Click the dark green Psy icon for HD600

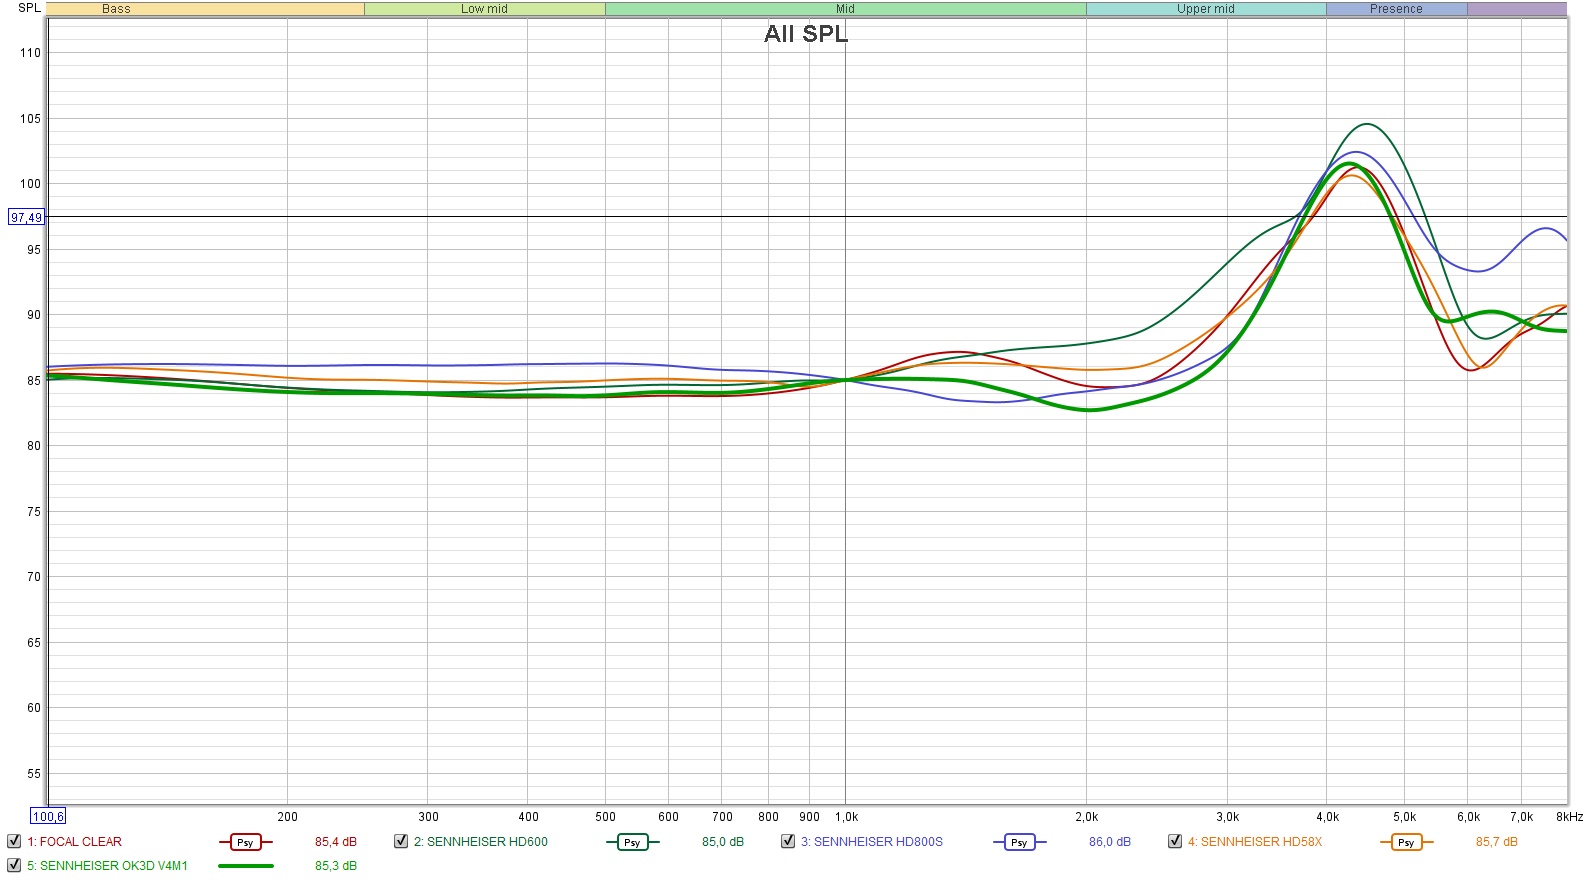632,842
